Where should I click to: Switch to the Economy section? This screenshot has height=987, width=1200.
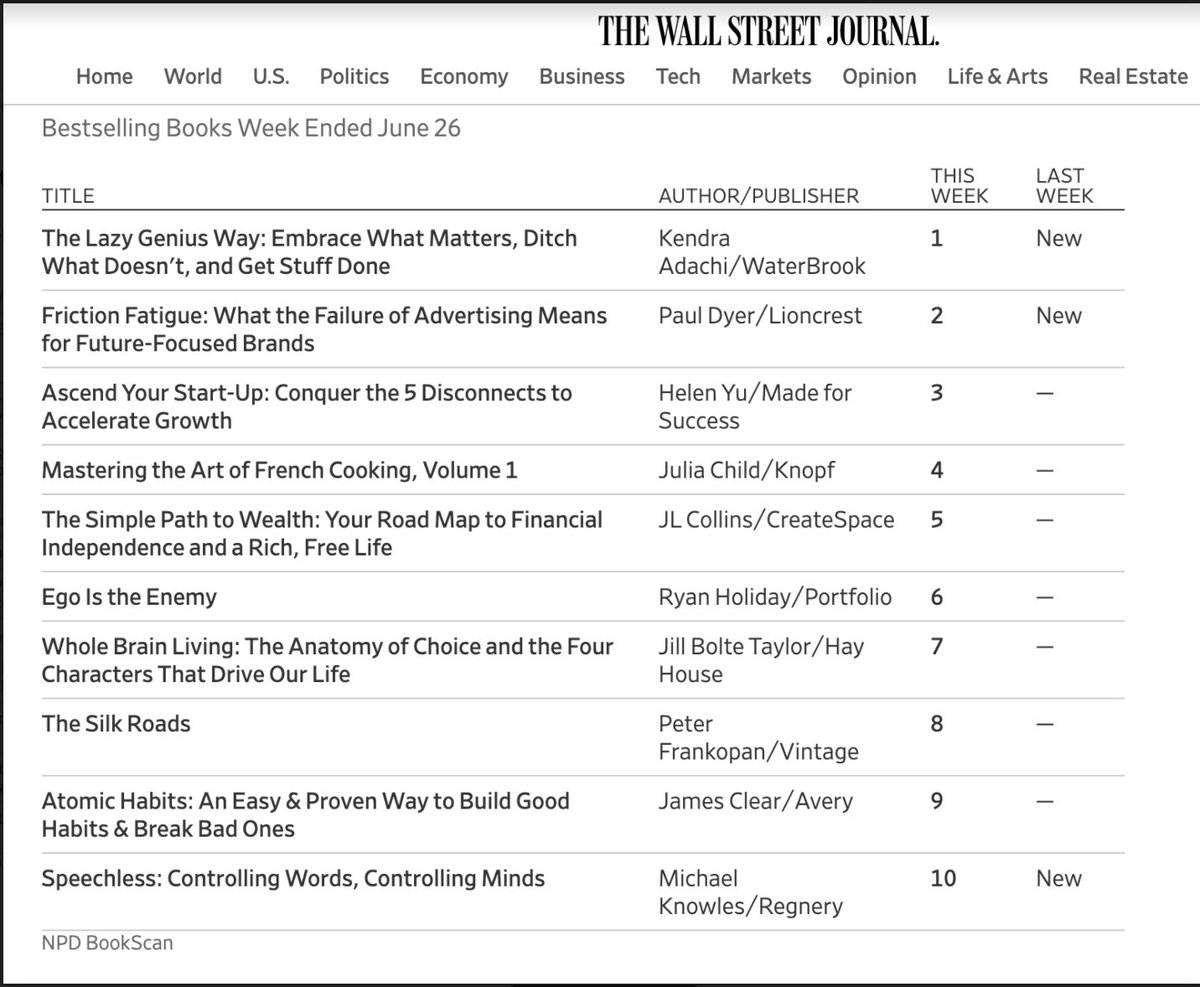pyautogui.click(x=464, y=77)
